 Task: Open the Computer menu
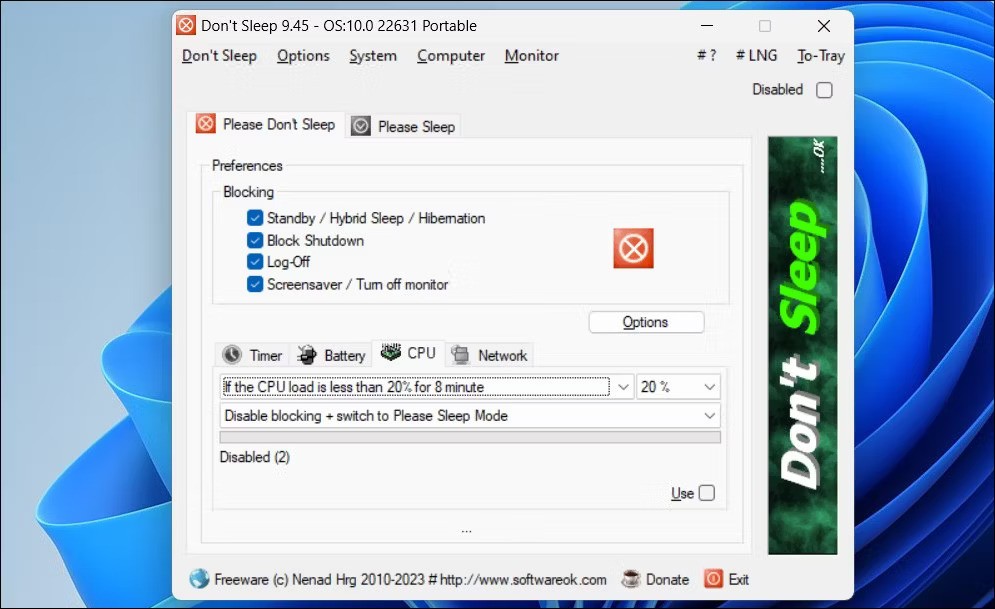point(451,56)
